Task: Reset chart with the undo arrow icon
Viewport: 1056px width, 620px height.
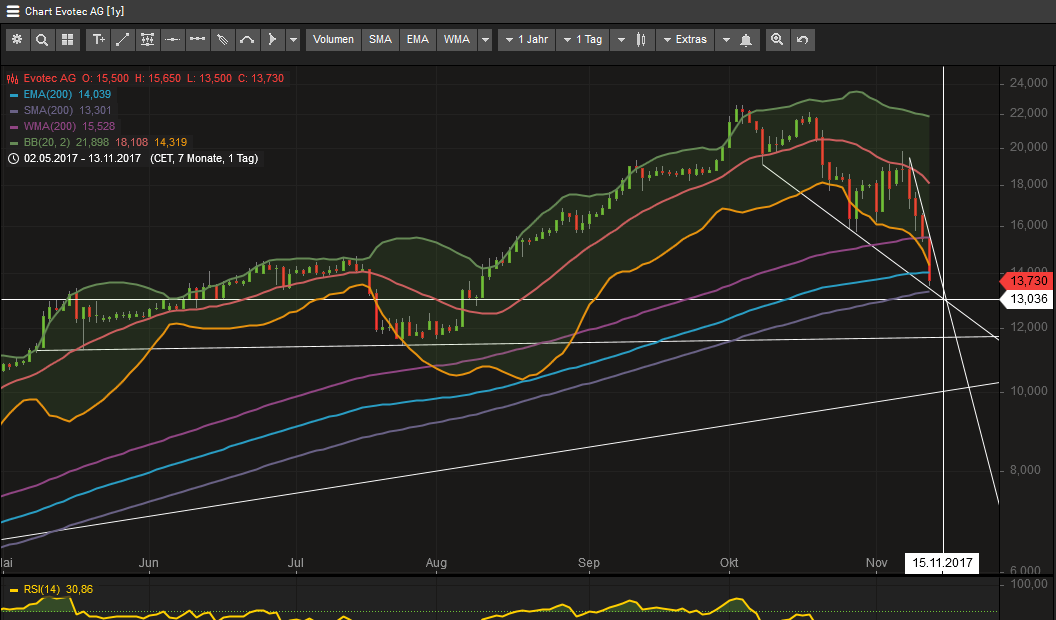Action: [x=802, y=40]
